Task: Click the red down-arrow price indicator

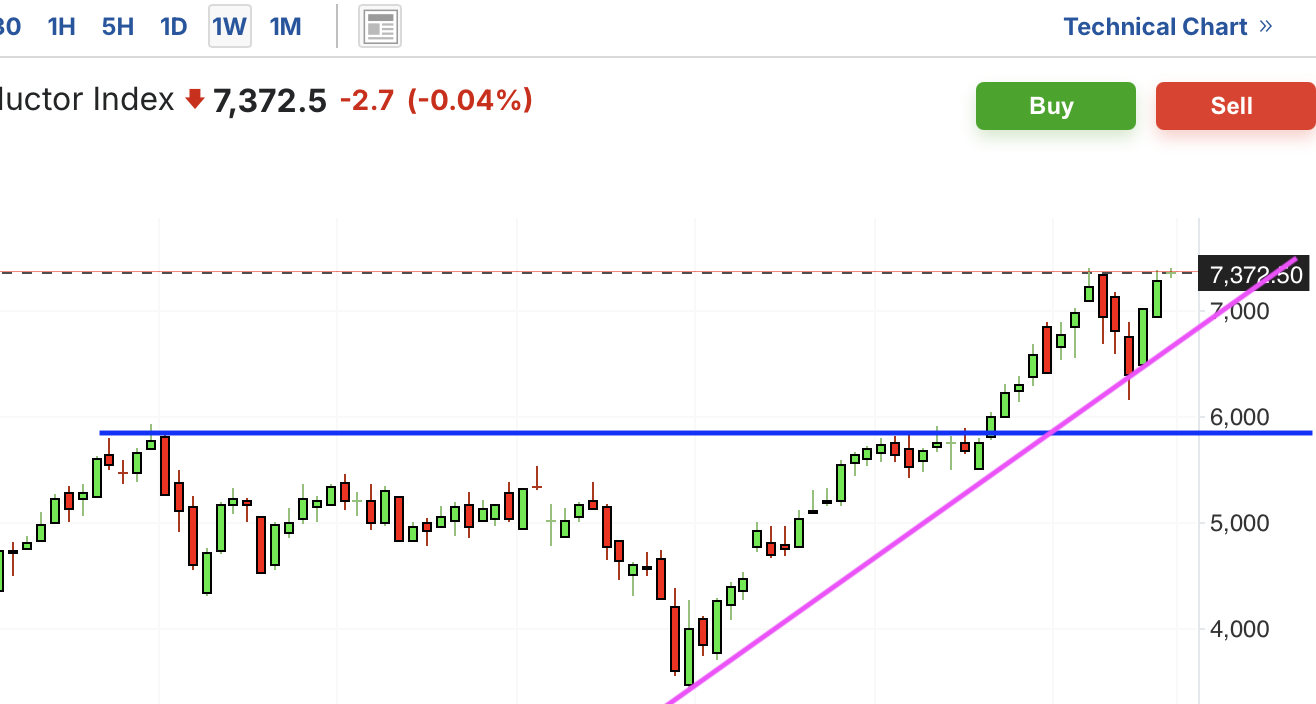Action: pos(195,99)
